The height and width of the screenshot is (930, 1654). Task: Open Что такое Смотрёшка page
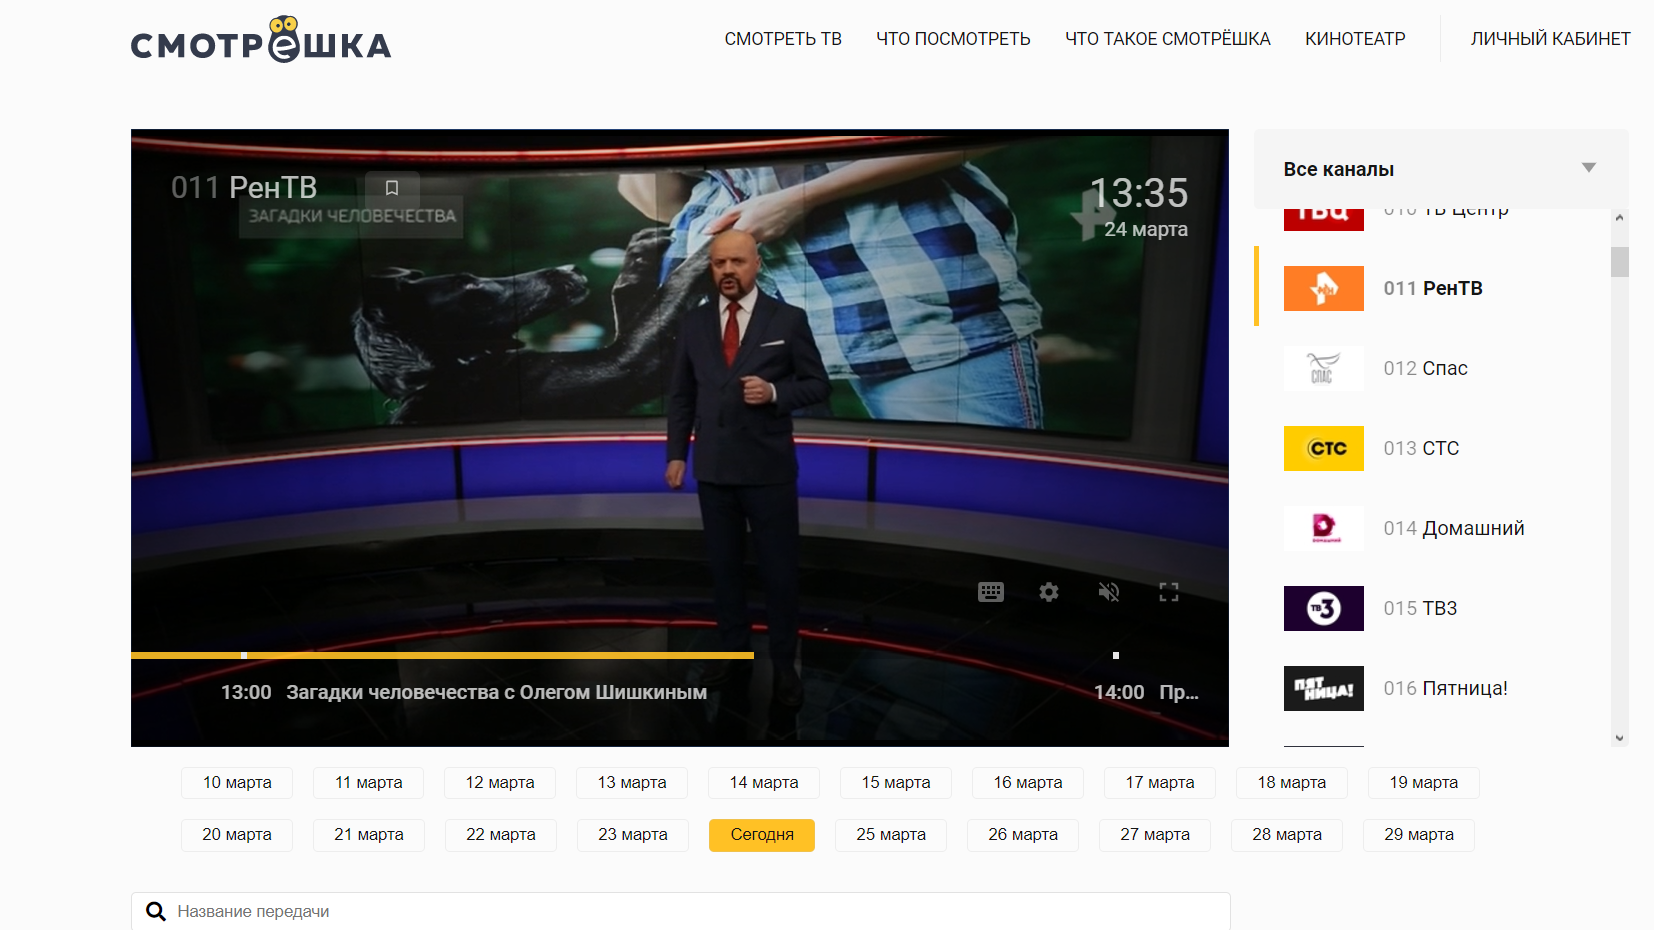(1167, 39)
